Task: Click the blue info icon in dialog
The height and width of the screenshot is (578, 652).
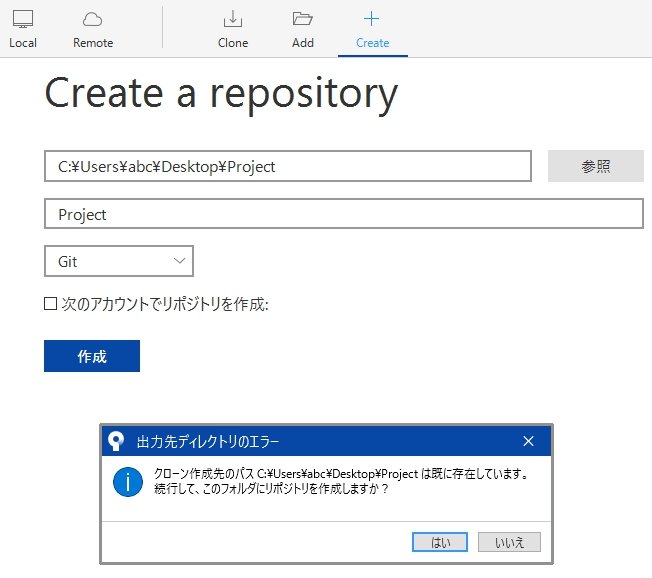Action: click(128, 482)
